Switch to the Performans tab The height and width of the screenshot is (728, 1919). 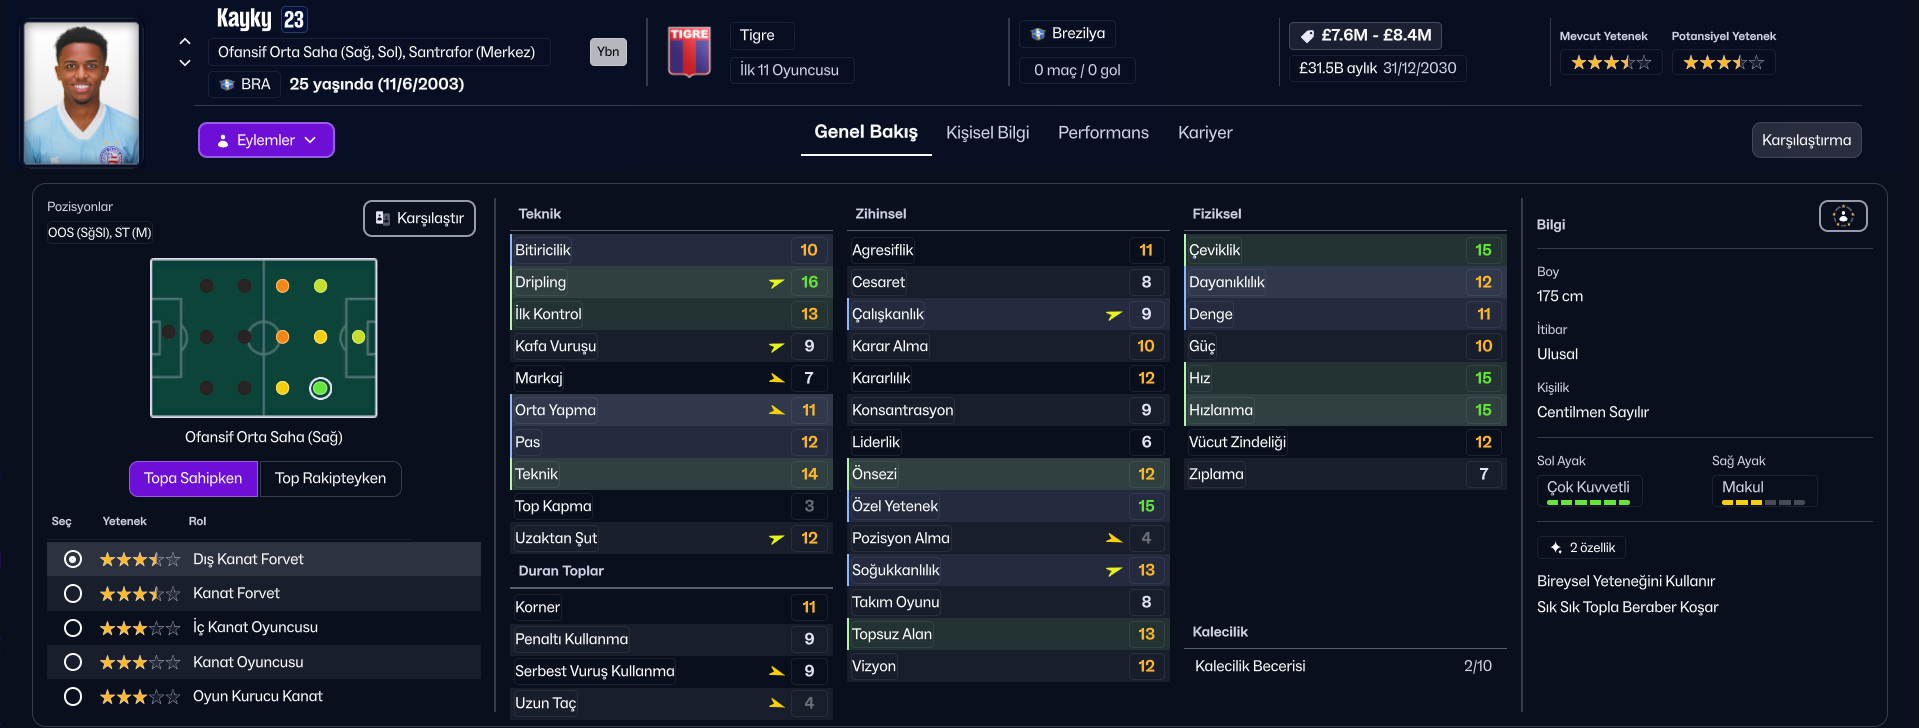click(x=1103, y=133)
